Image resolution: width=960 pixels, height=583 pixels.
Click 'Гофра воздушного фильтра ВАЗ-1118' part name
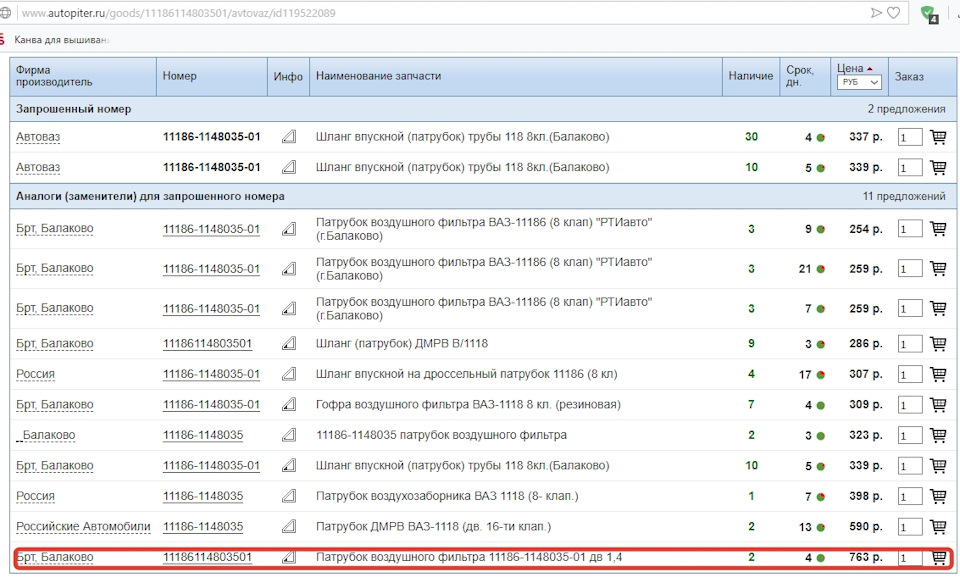click(x=468, y=405)
